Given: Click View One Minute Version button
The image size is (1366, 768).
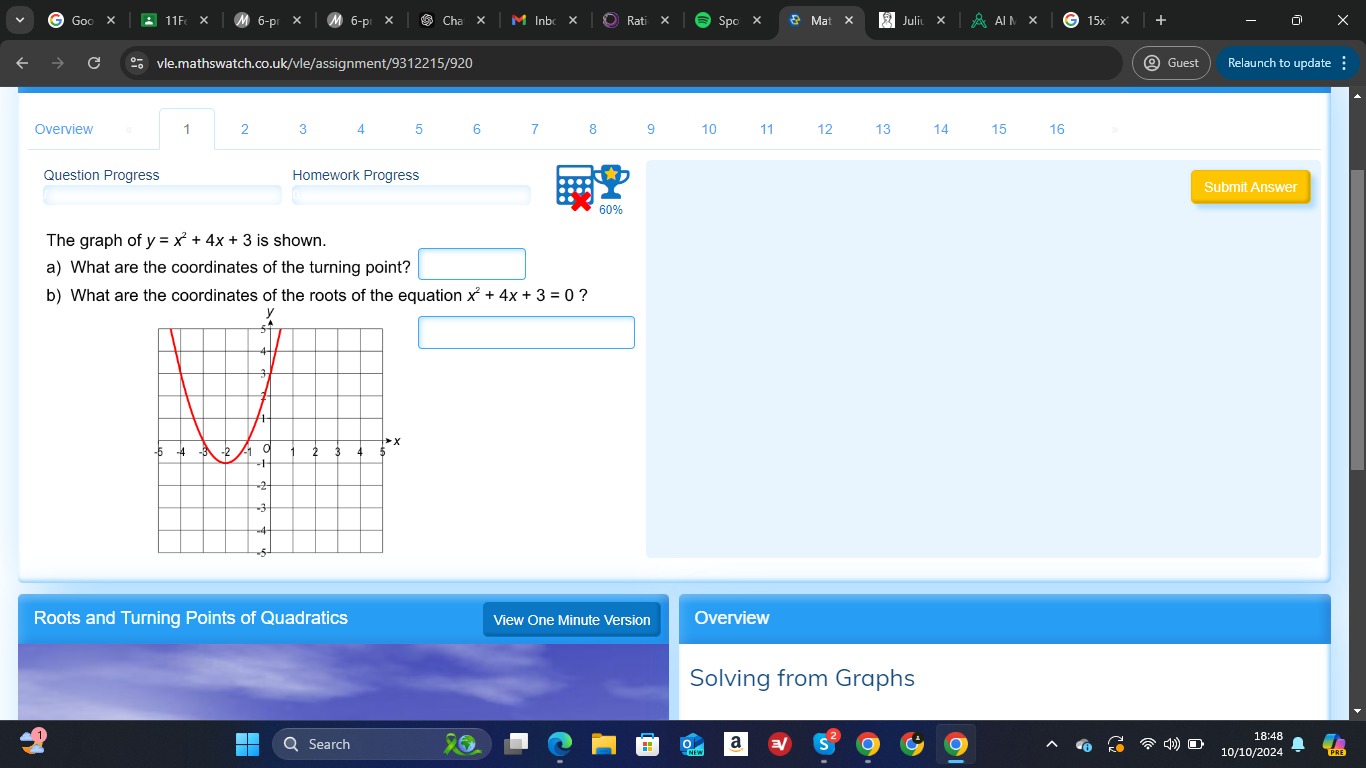Looking at the screenshot, I should [572, 620].
